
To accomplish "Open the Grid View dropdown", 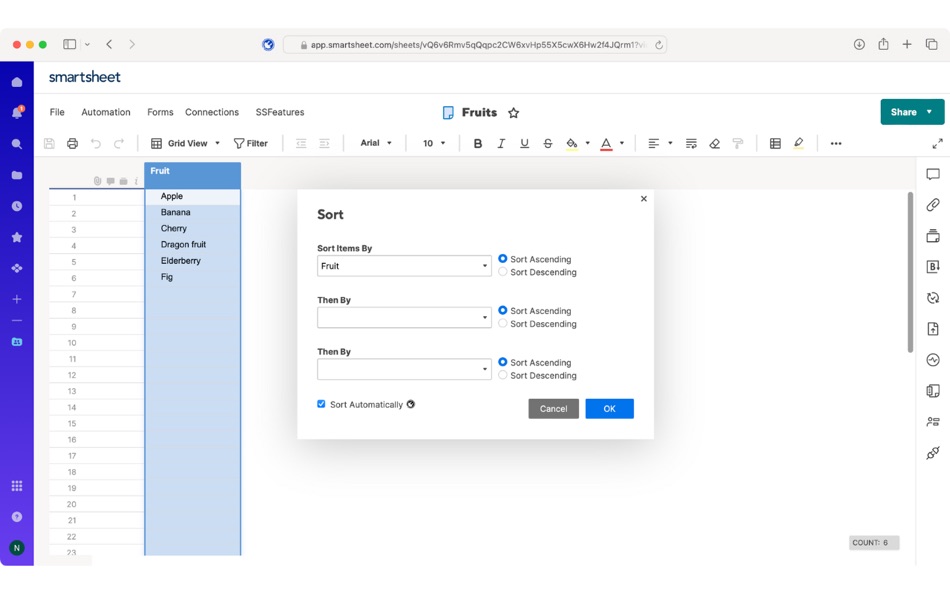I will [x=185, y=144].
